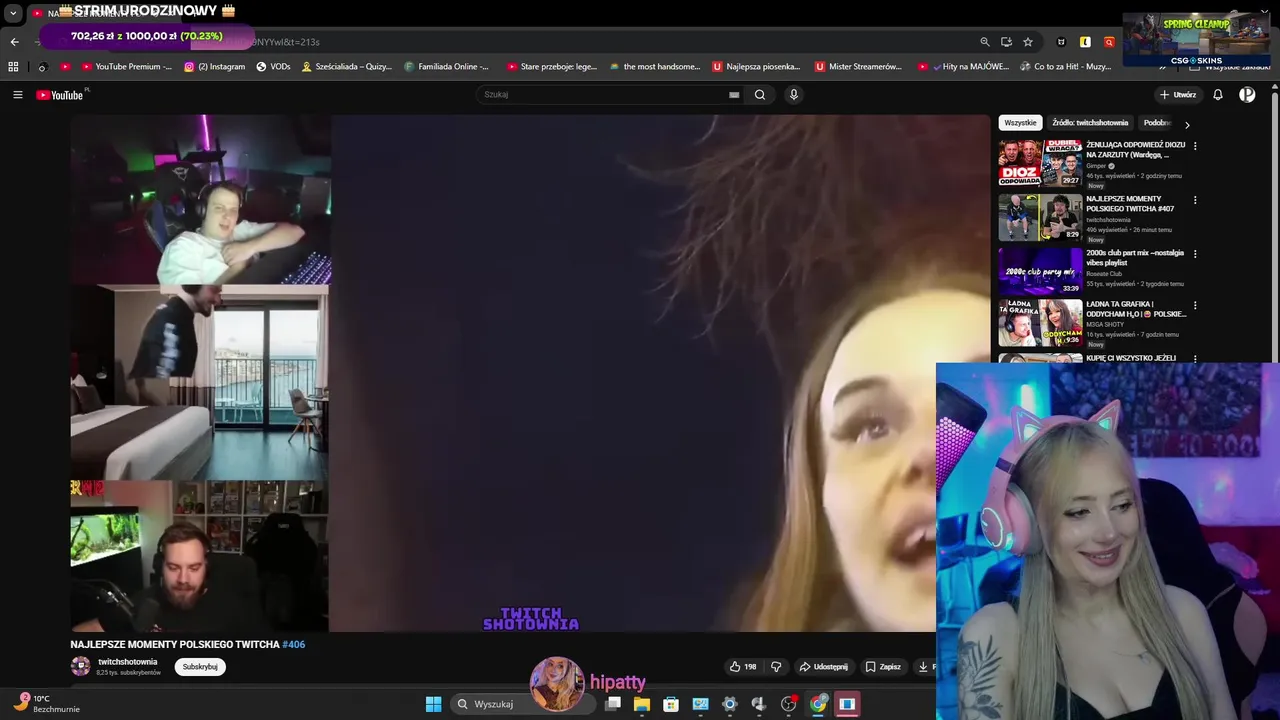The height and width of the screenshot is (720, 1280).
Task: Click the Utwórz create button
Action: (x=1177, y=95)
